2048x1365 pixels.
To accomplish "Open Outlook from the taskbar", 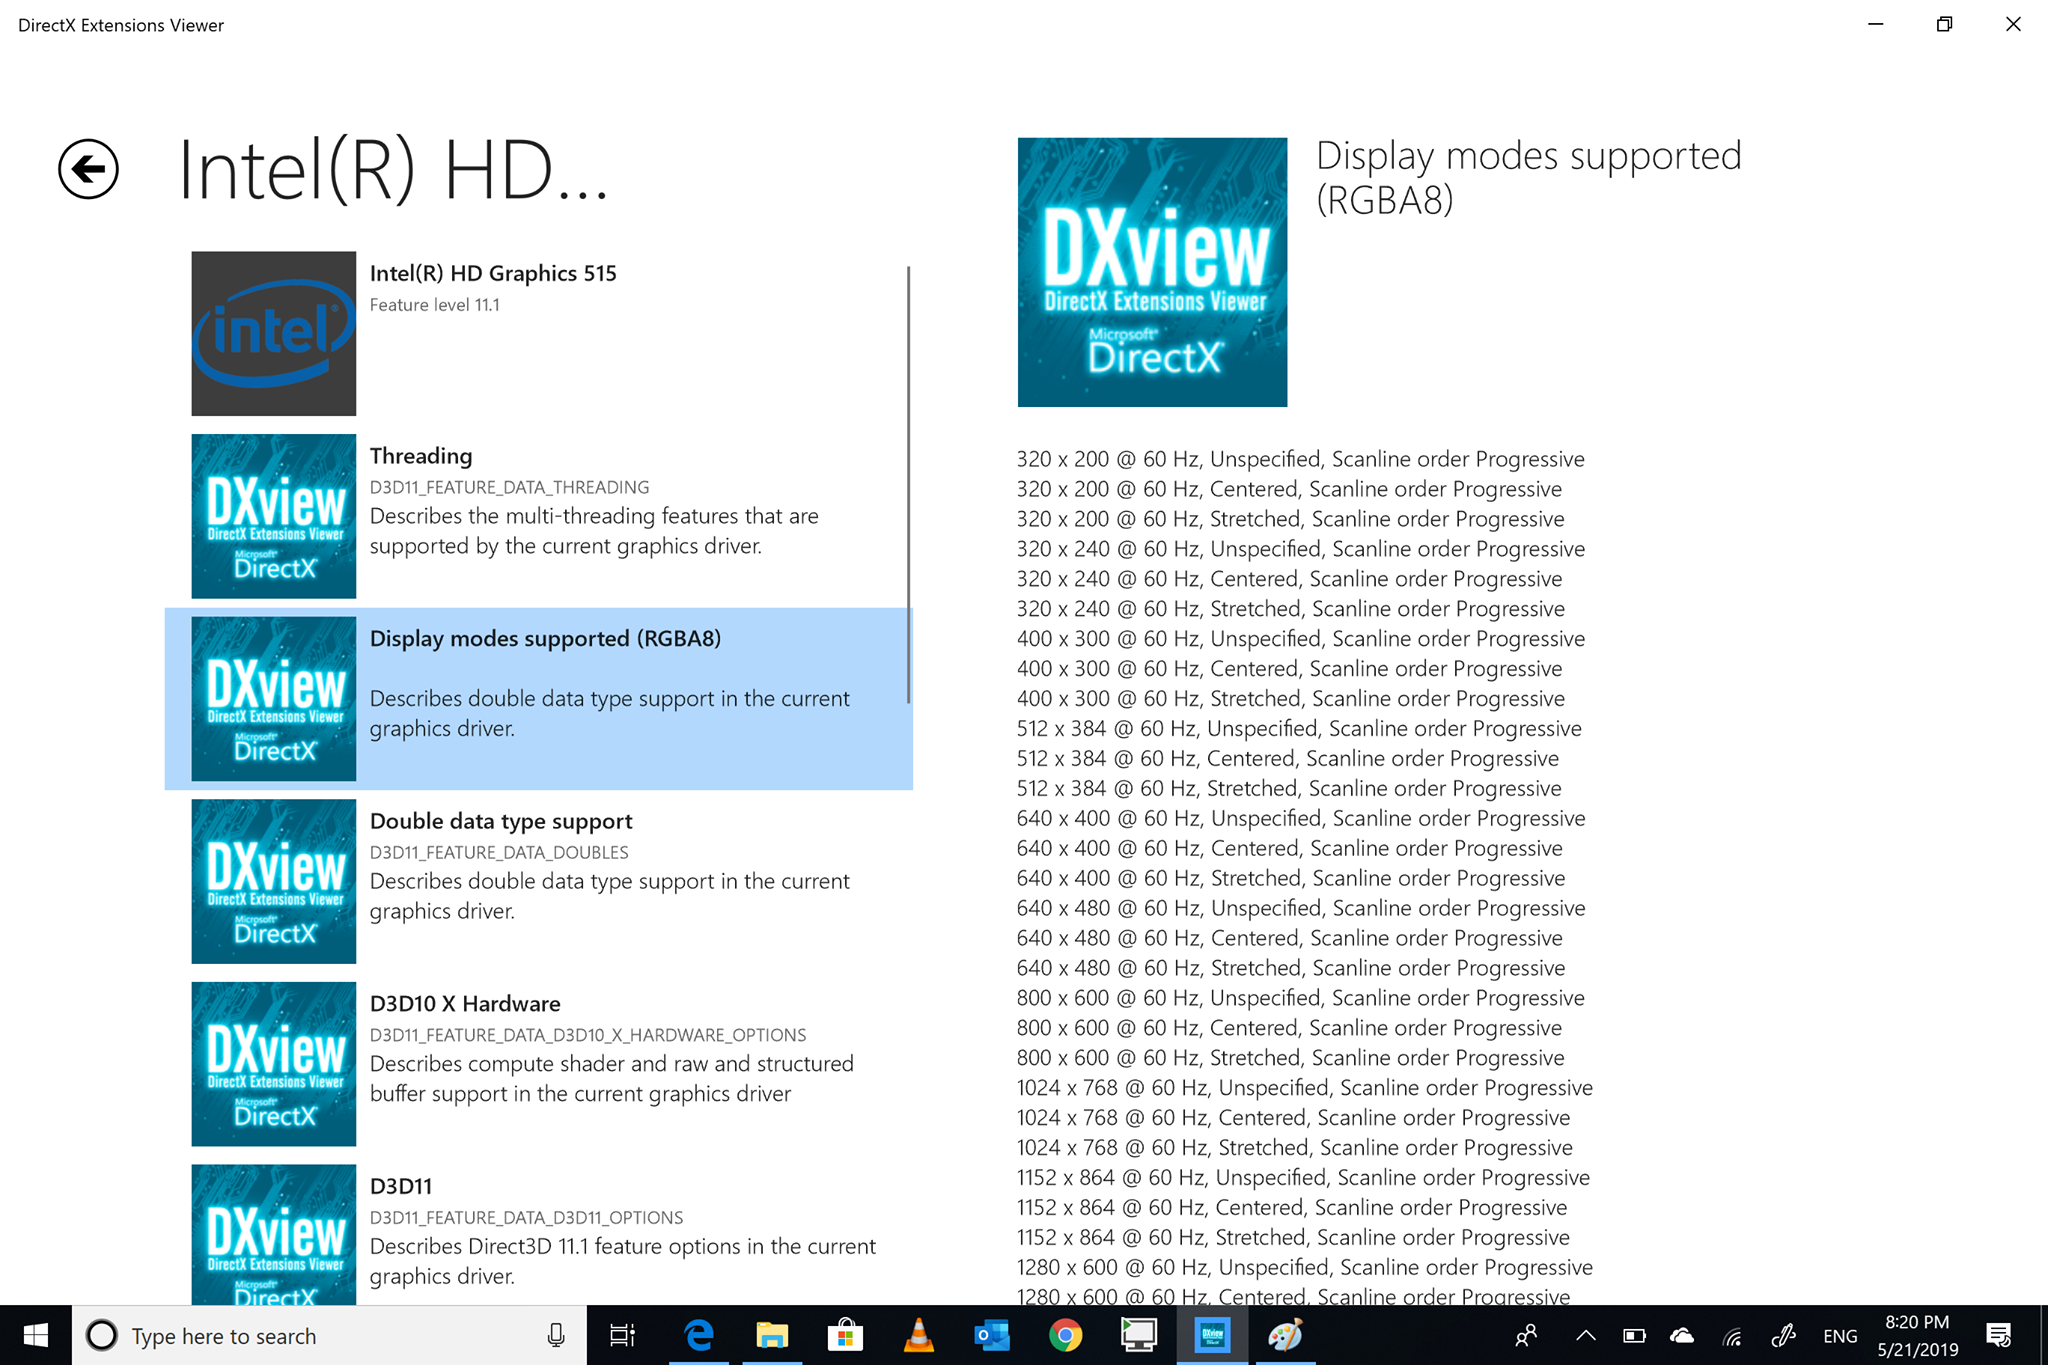I will tap(992, 1335).
